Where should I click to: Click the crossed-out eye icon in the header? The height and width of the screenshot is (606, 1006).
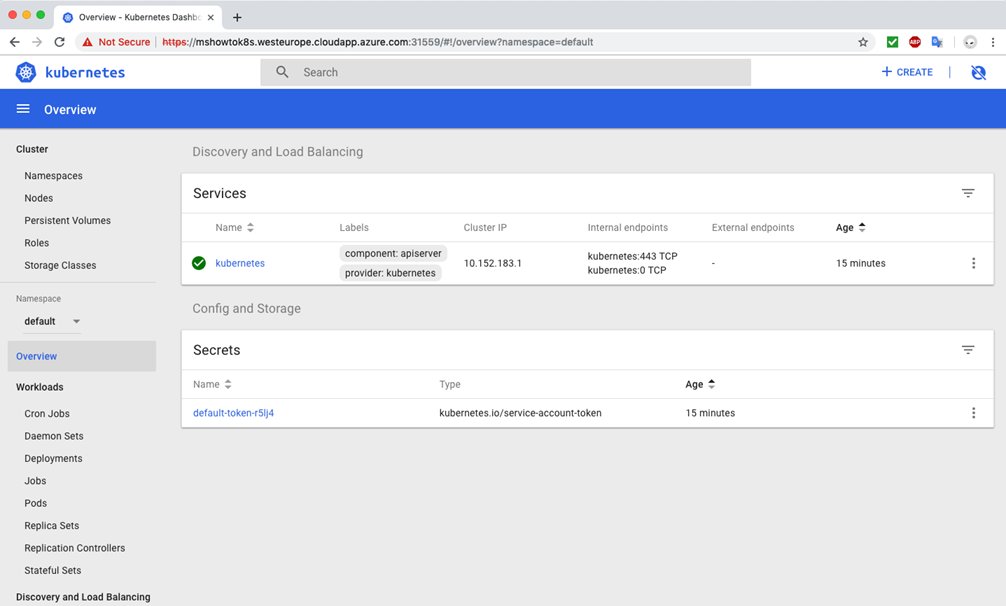click(978, 72)
